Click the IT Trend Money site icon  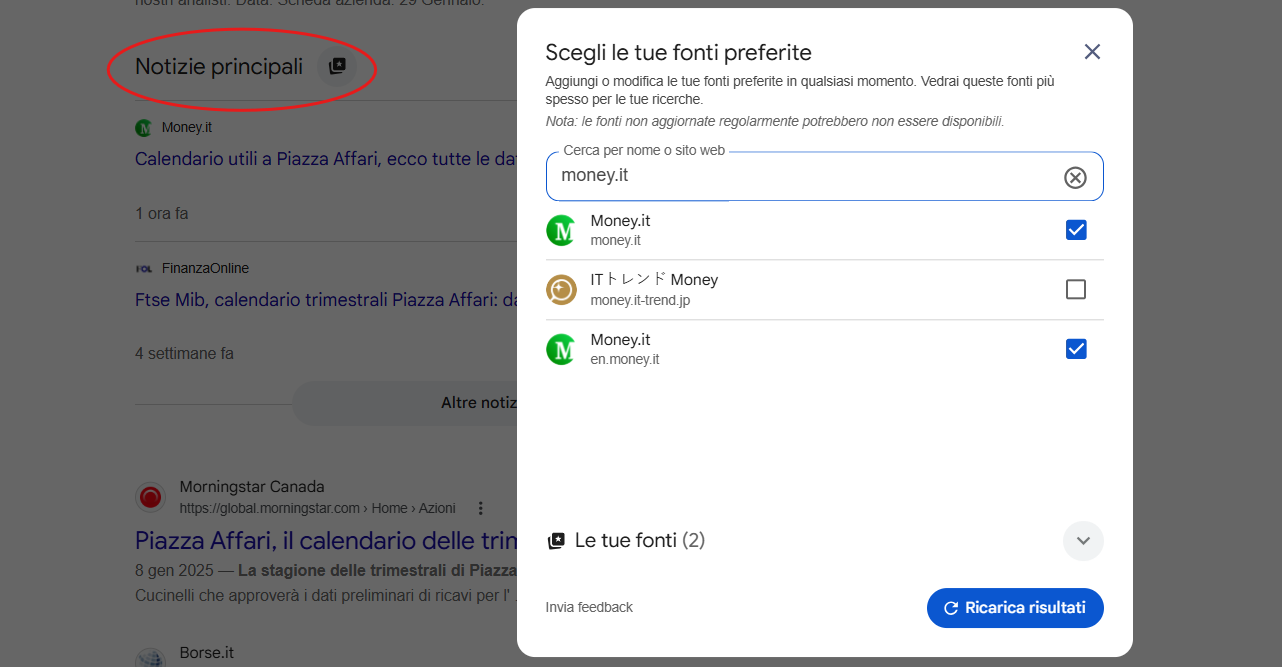click(561, 290)
